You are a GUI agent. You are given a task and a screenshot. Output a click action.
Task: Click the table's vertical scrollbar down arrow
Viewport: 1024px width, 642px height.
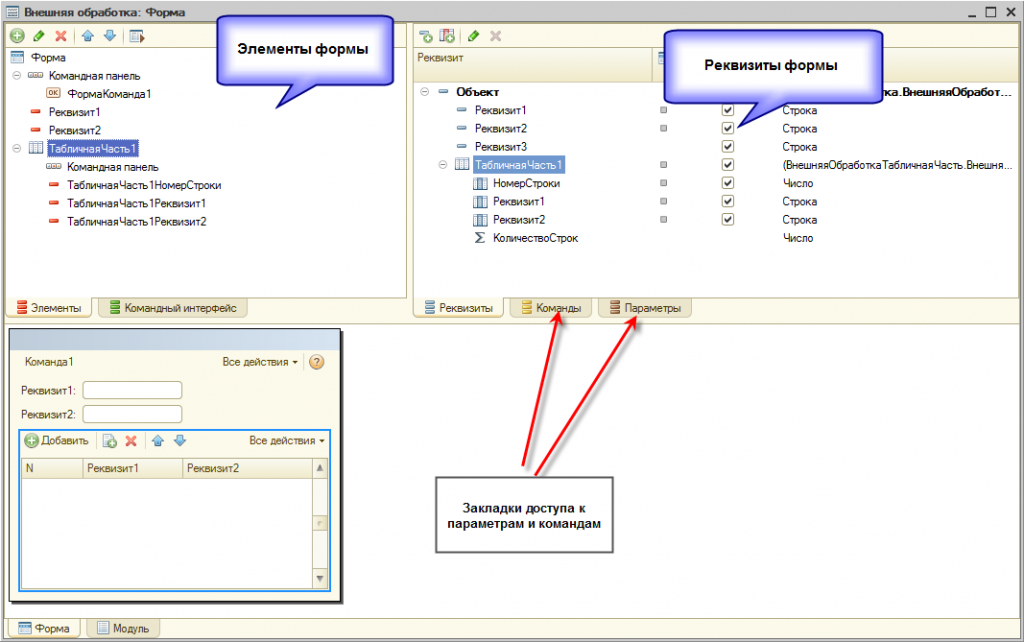pos(320,578)
